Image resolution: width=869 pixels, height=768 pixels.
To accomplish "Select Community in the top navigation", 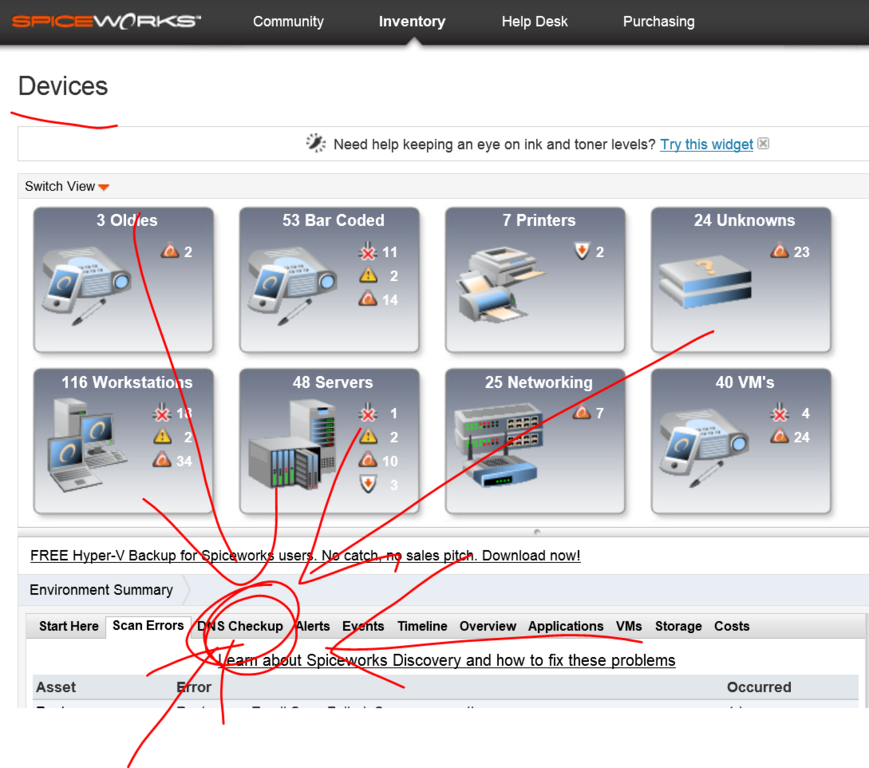I will pyautogui.click(x=288, y=21).
